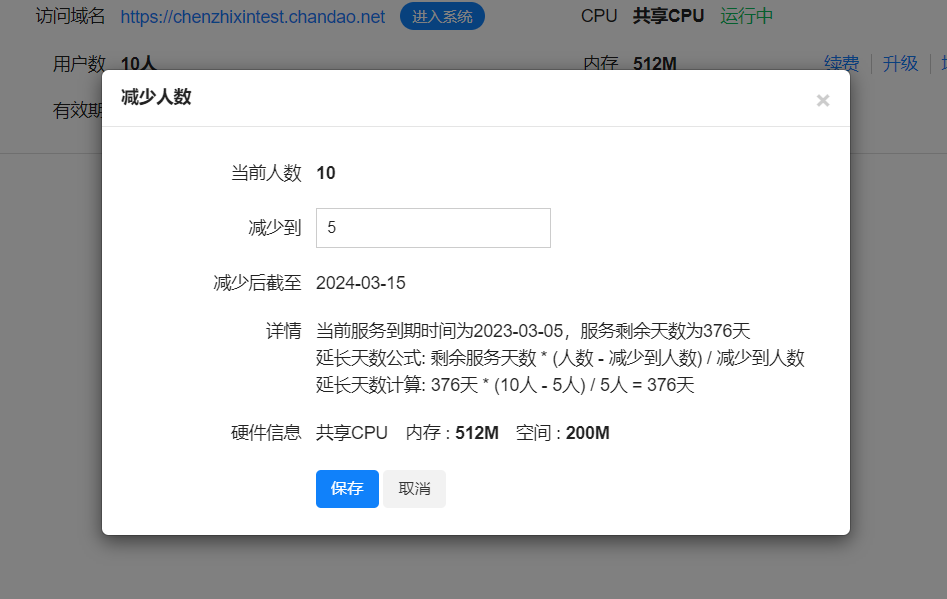Click the 续费 renewal link
Viewport: 947px width, 599px height.
point(841,63)
